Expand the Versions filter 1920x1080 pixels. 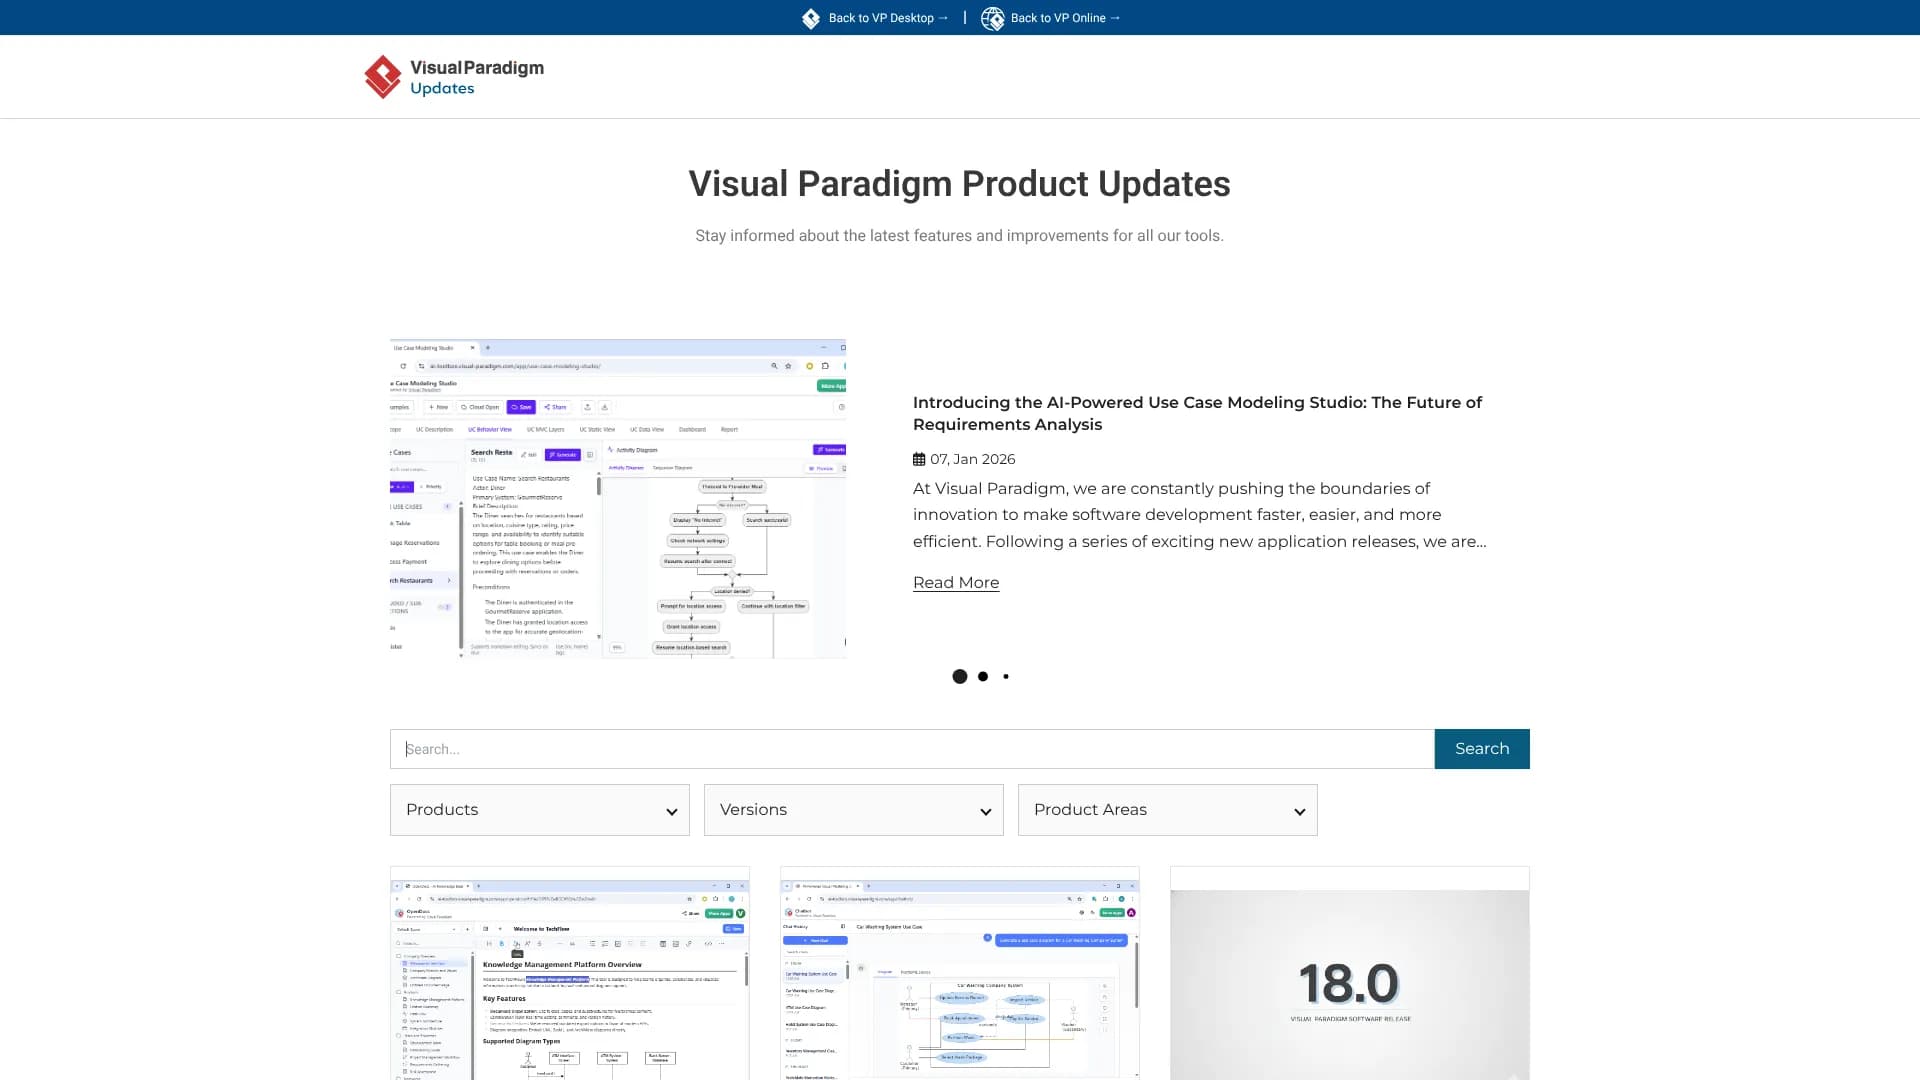pyautogui.click(x=853, y=810)
